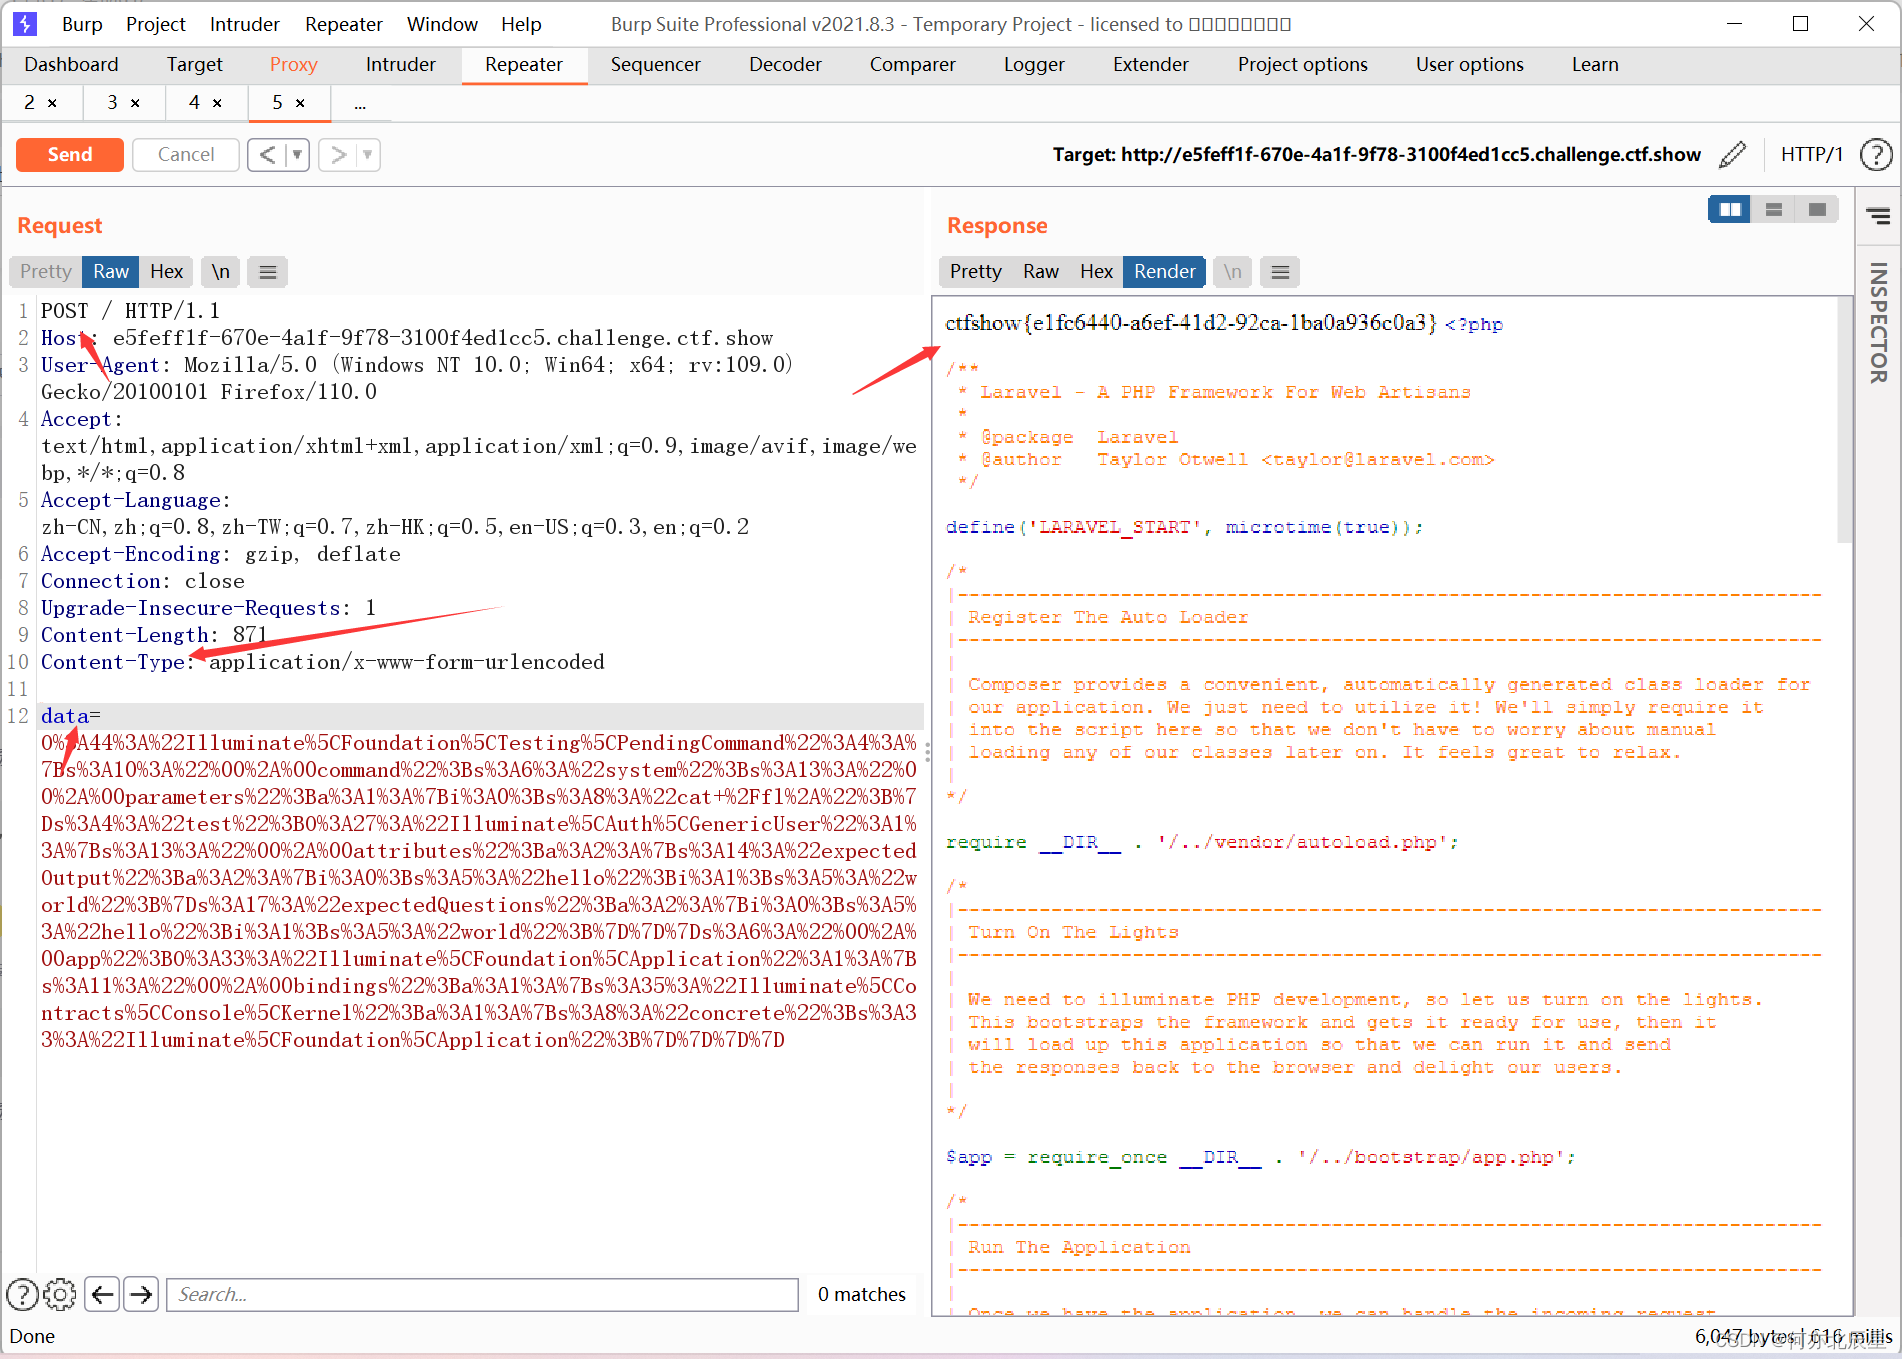Open the Help menu
Screen dimensions: 1902x1359
pos(521,24)
